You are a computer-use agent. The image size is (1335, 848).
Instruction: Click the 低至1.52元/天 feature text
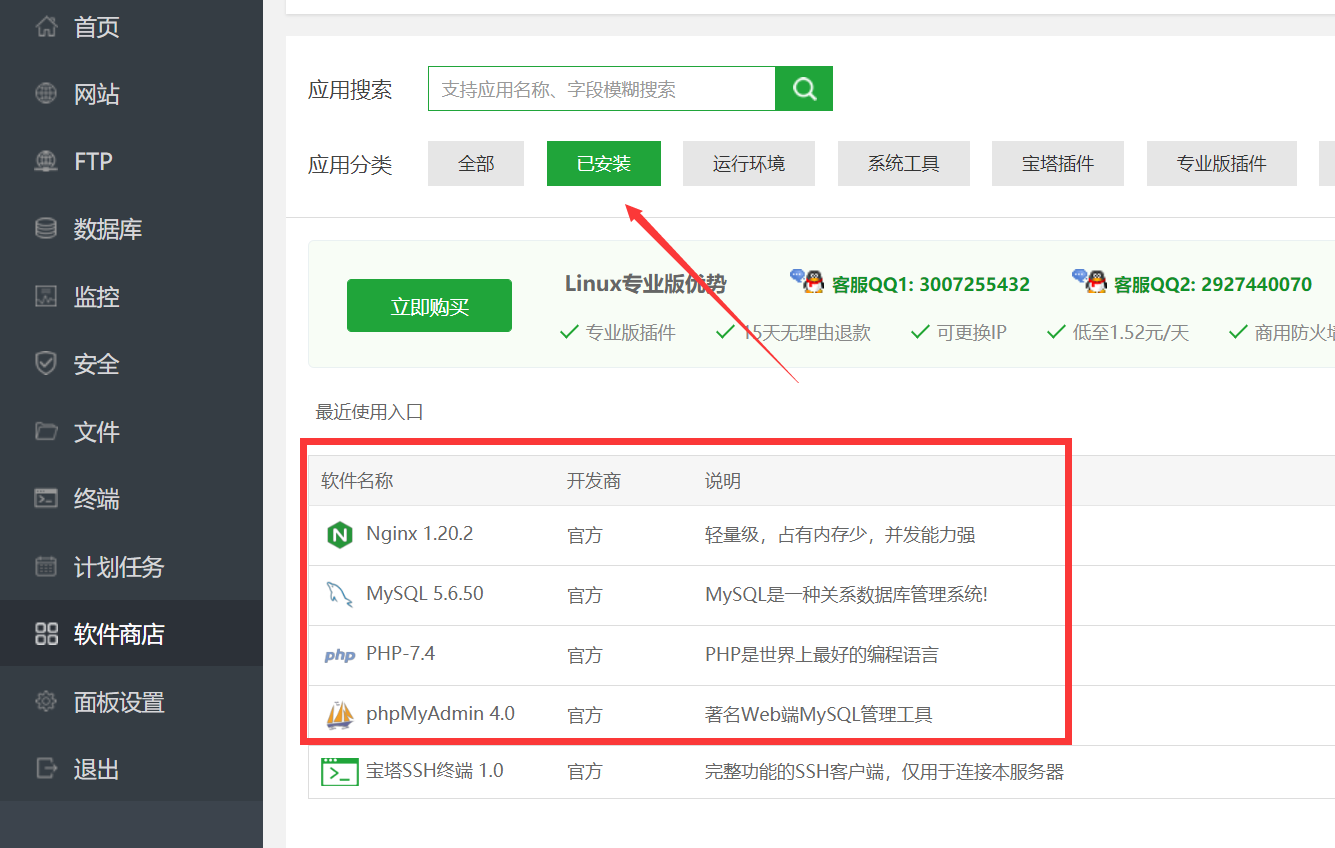(x=1131, y=333)
